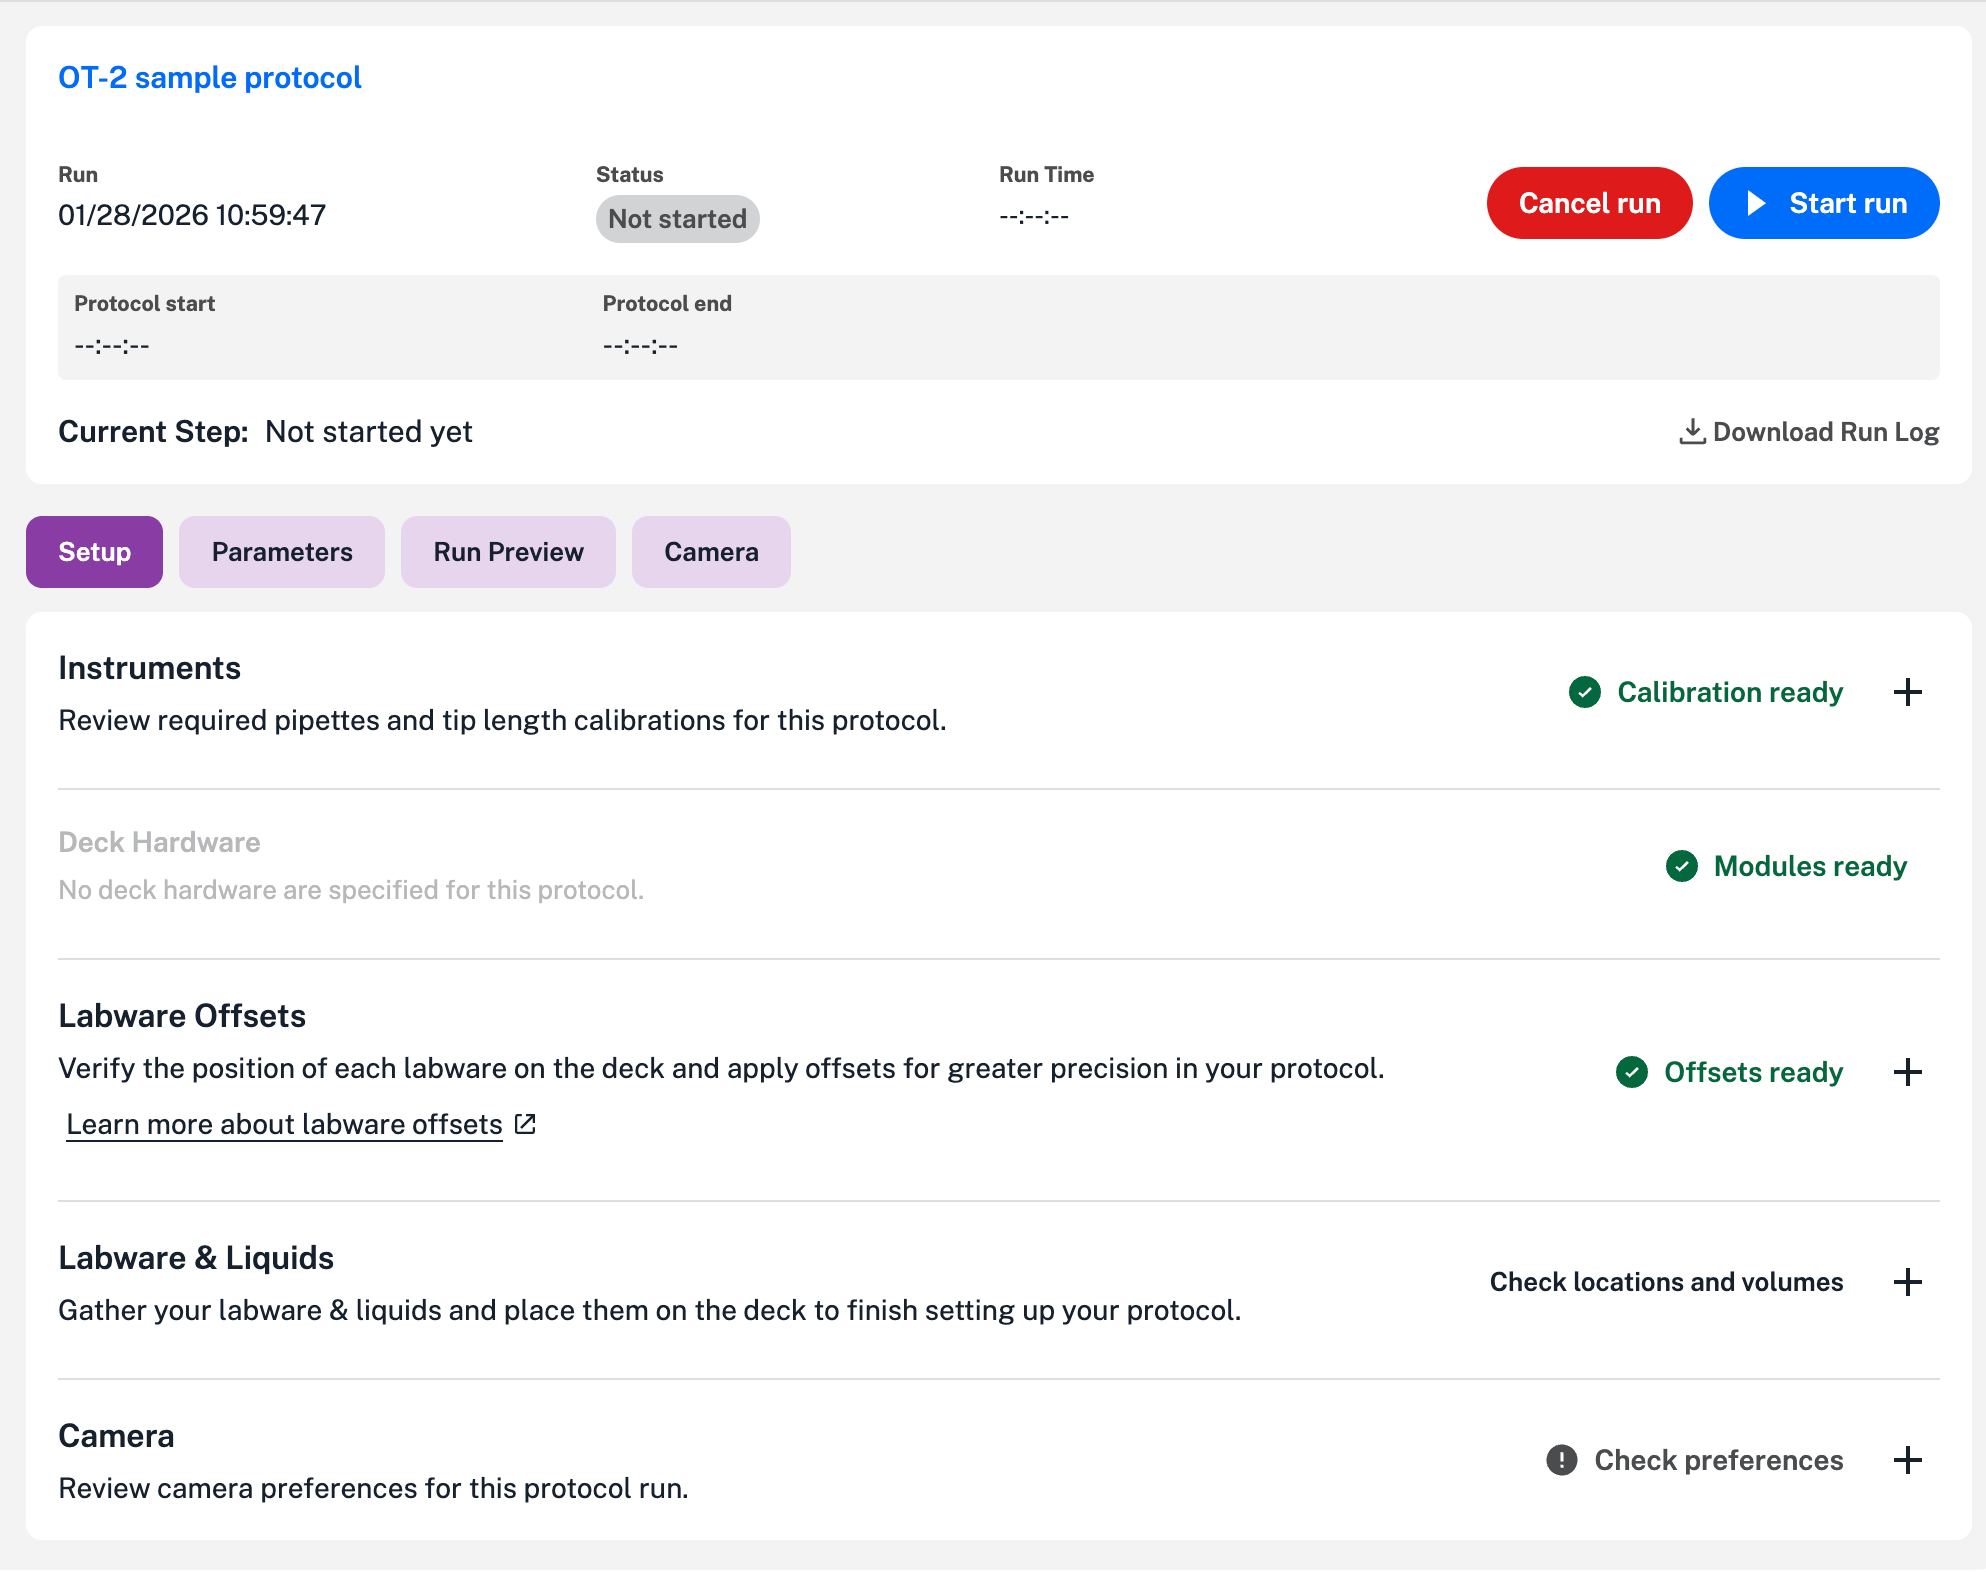Expand Labware Offsets section plus icon
This screenshot has width=1986, height=1572.
[x=1907, y=1072]
